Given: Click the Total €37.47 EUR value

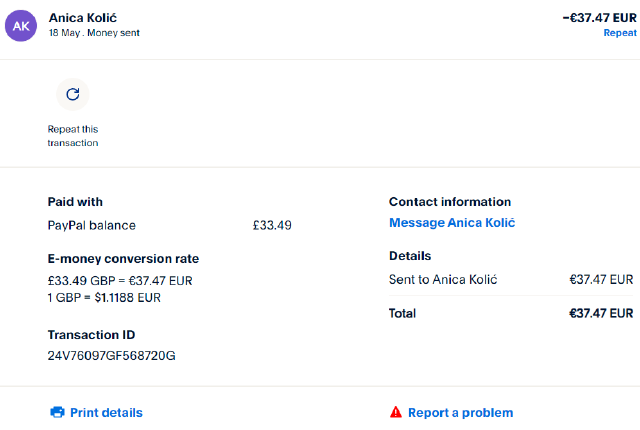Looking at the screenshot, I should point(601,313).
